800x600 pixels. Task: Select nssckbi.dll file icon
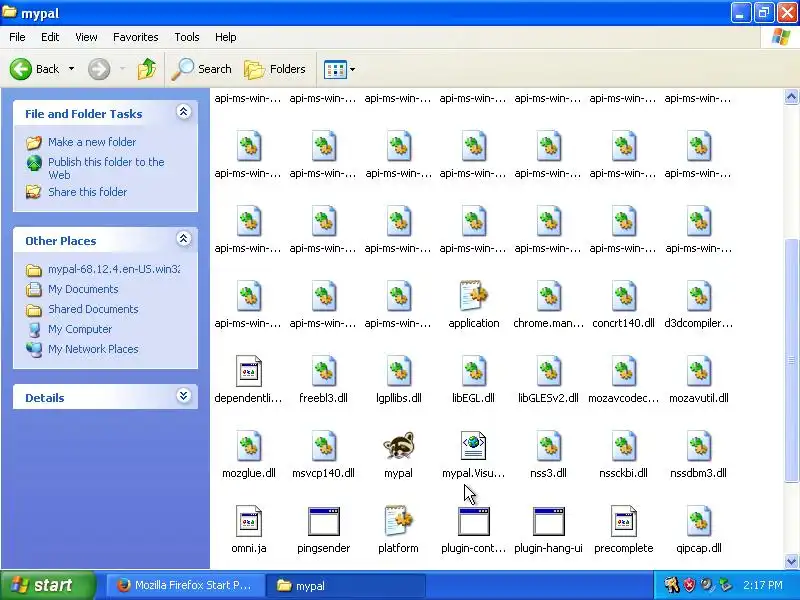623,446
